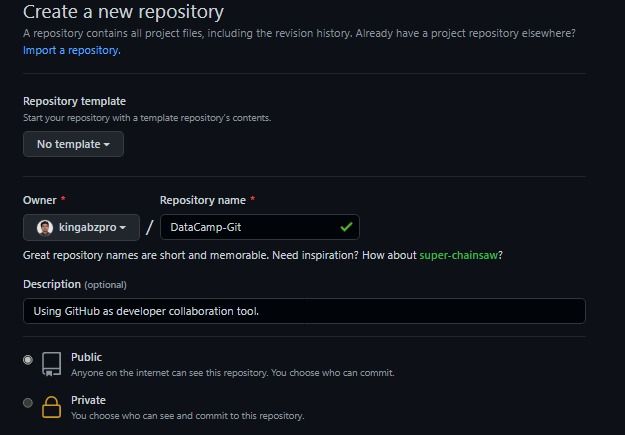Click the caret arrow beside No template
The height and width of the screenshot is (435, 625).
pos(107,145)
